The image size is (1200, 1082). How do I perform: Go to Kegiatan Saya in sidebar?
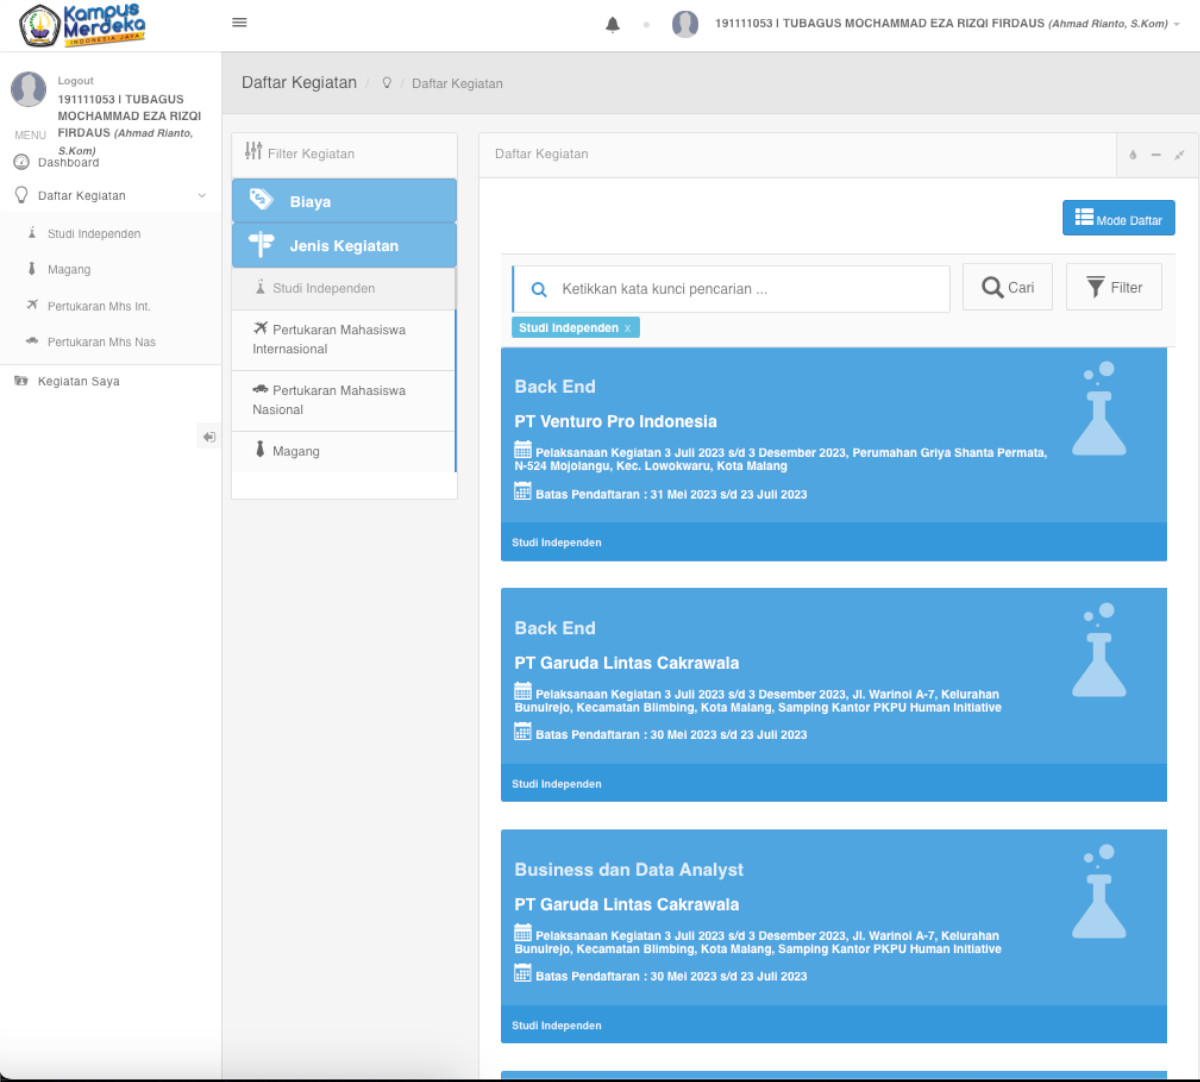(x=78, y=381)
